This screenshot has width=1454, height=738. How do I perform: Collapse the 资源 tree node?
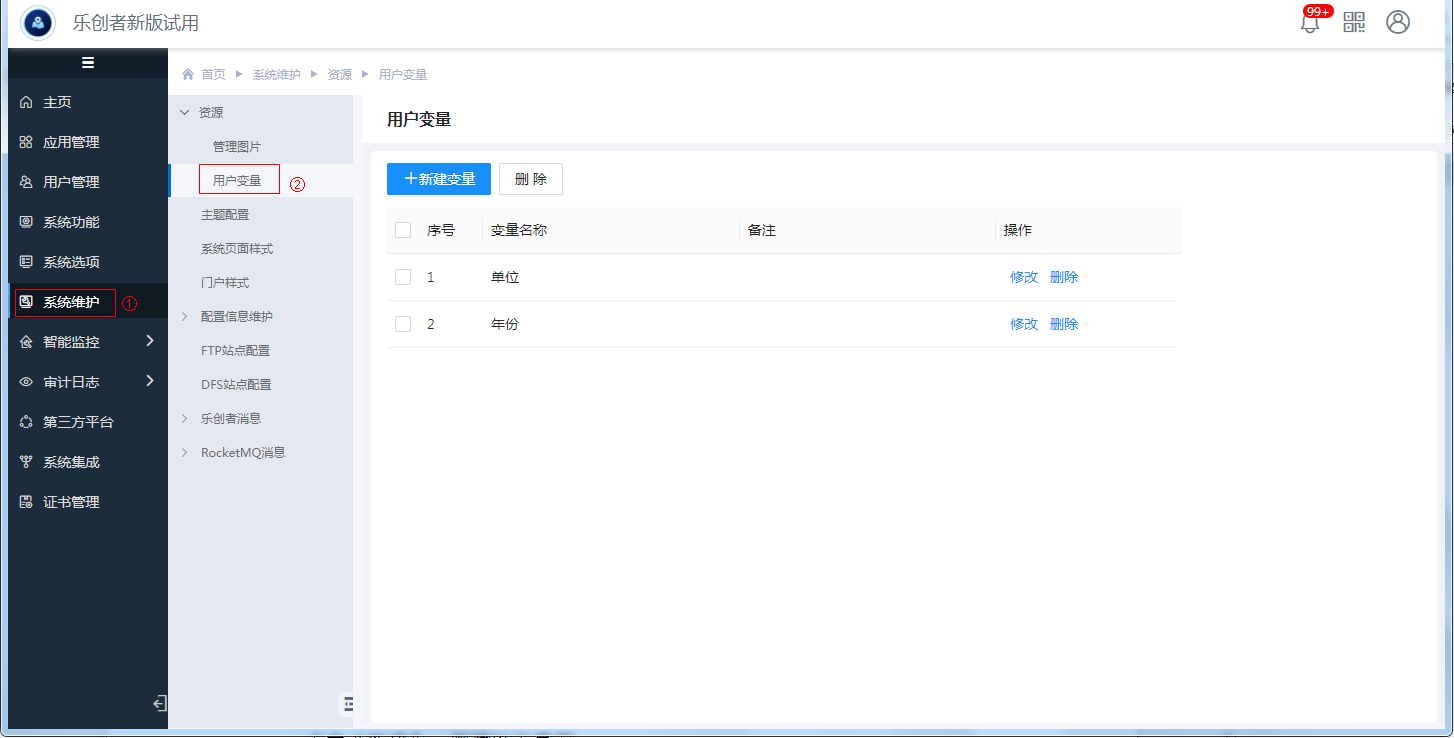184,113
